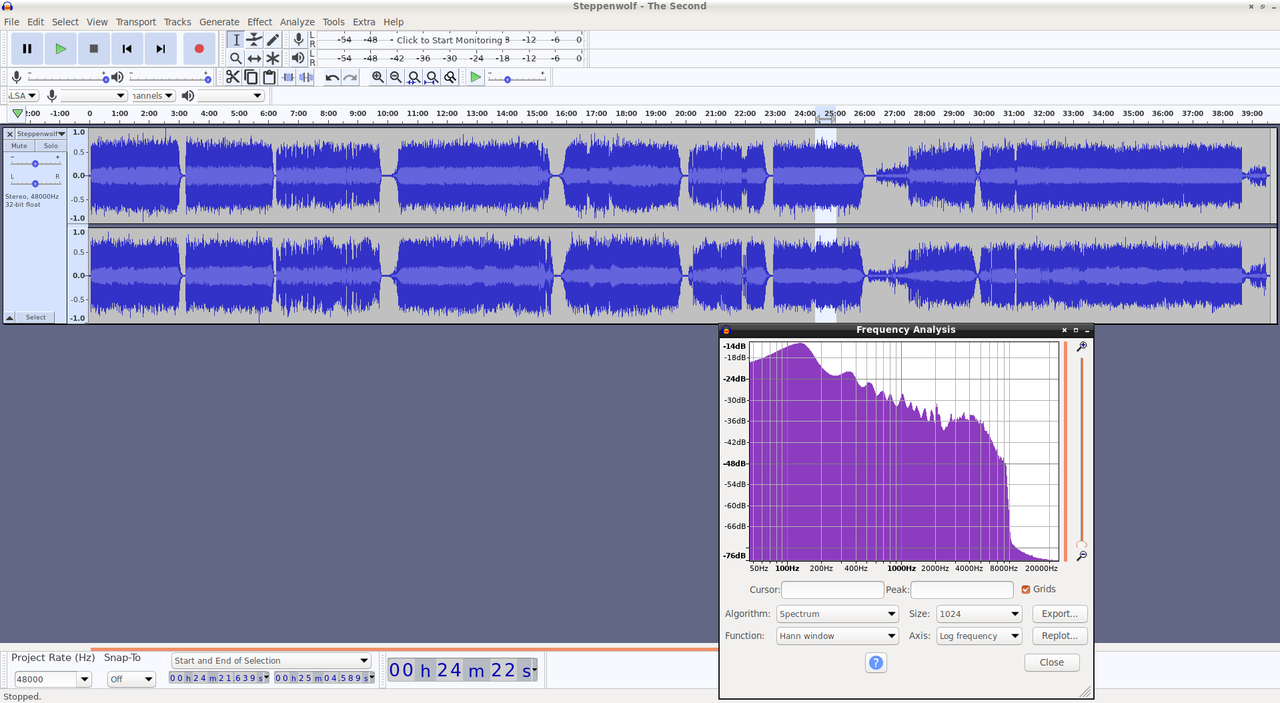Viewport: 1280px width, 703px height.
Task: Pick the Zoom magnifier tool
Action: pyautogui.click(x=236, y=59)
